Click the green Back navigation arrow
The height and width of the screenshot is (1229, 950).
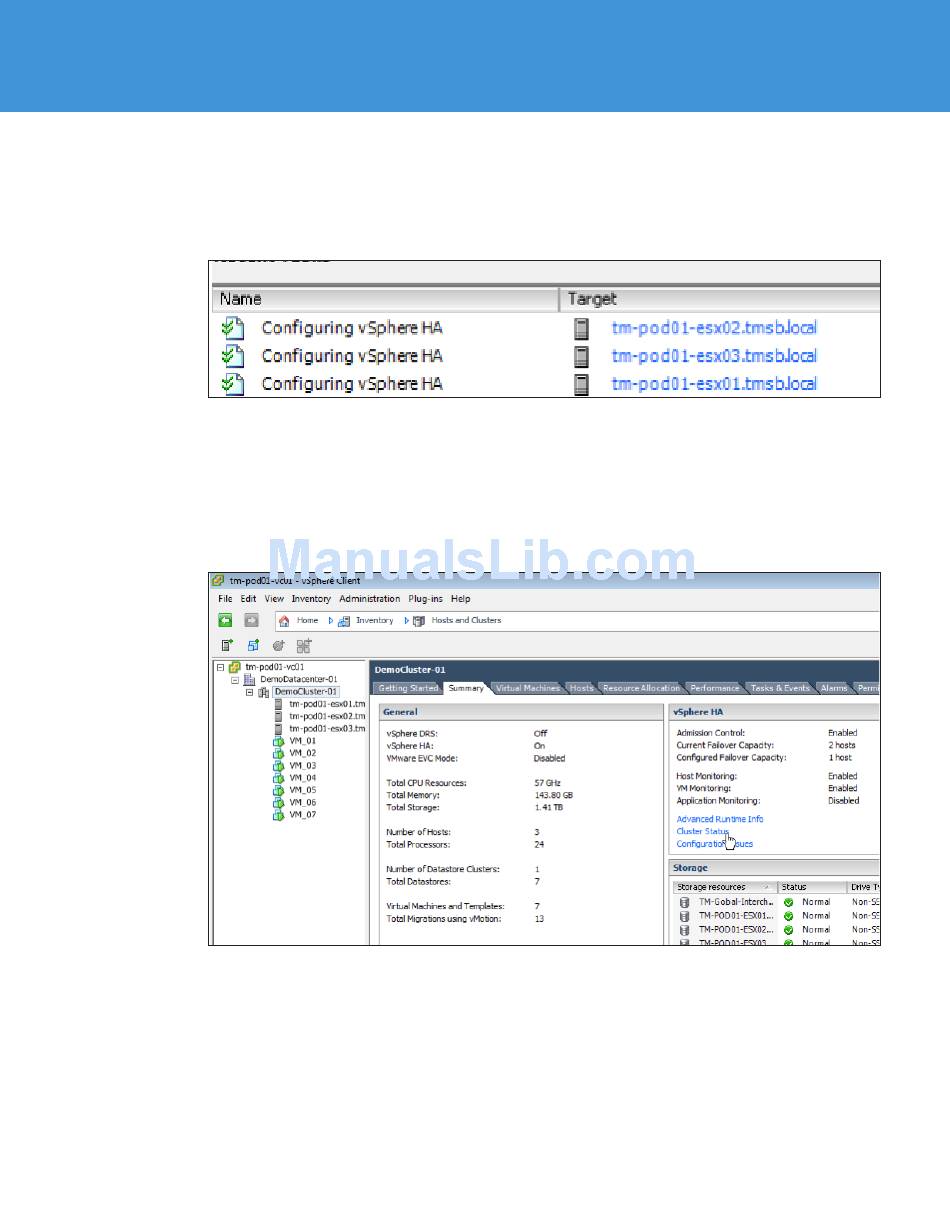(226, 620)
